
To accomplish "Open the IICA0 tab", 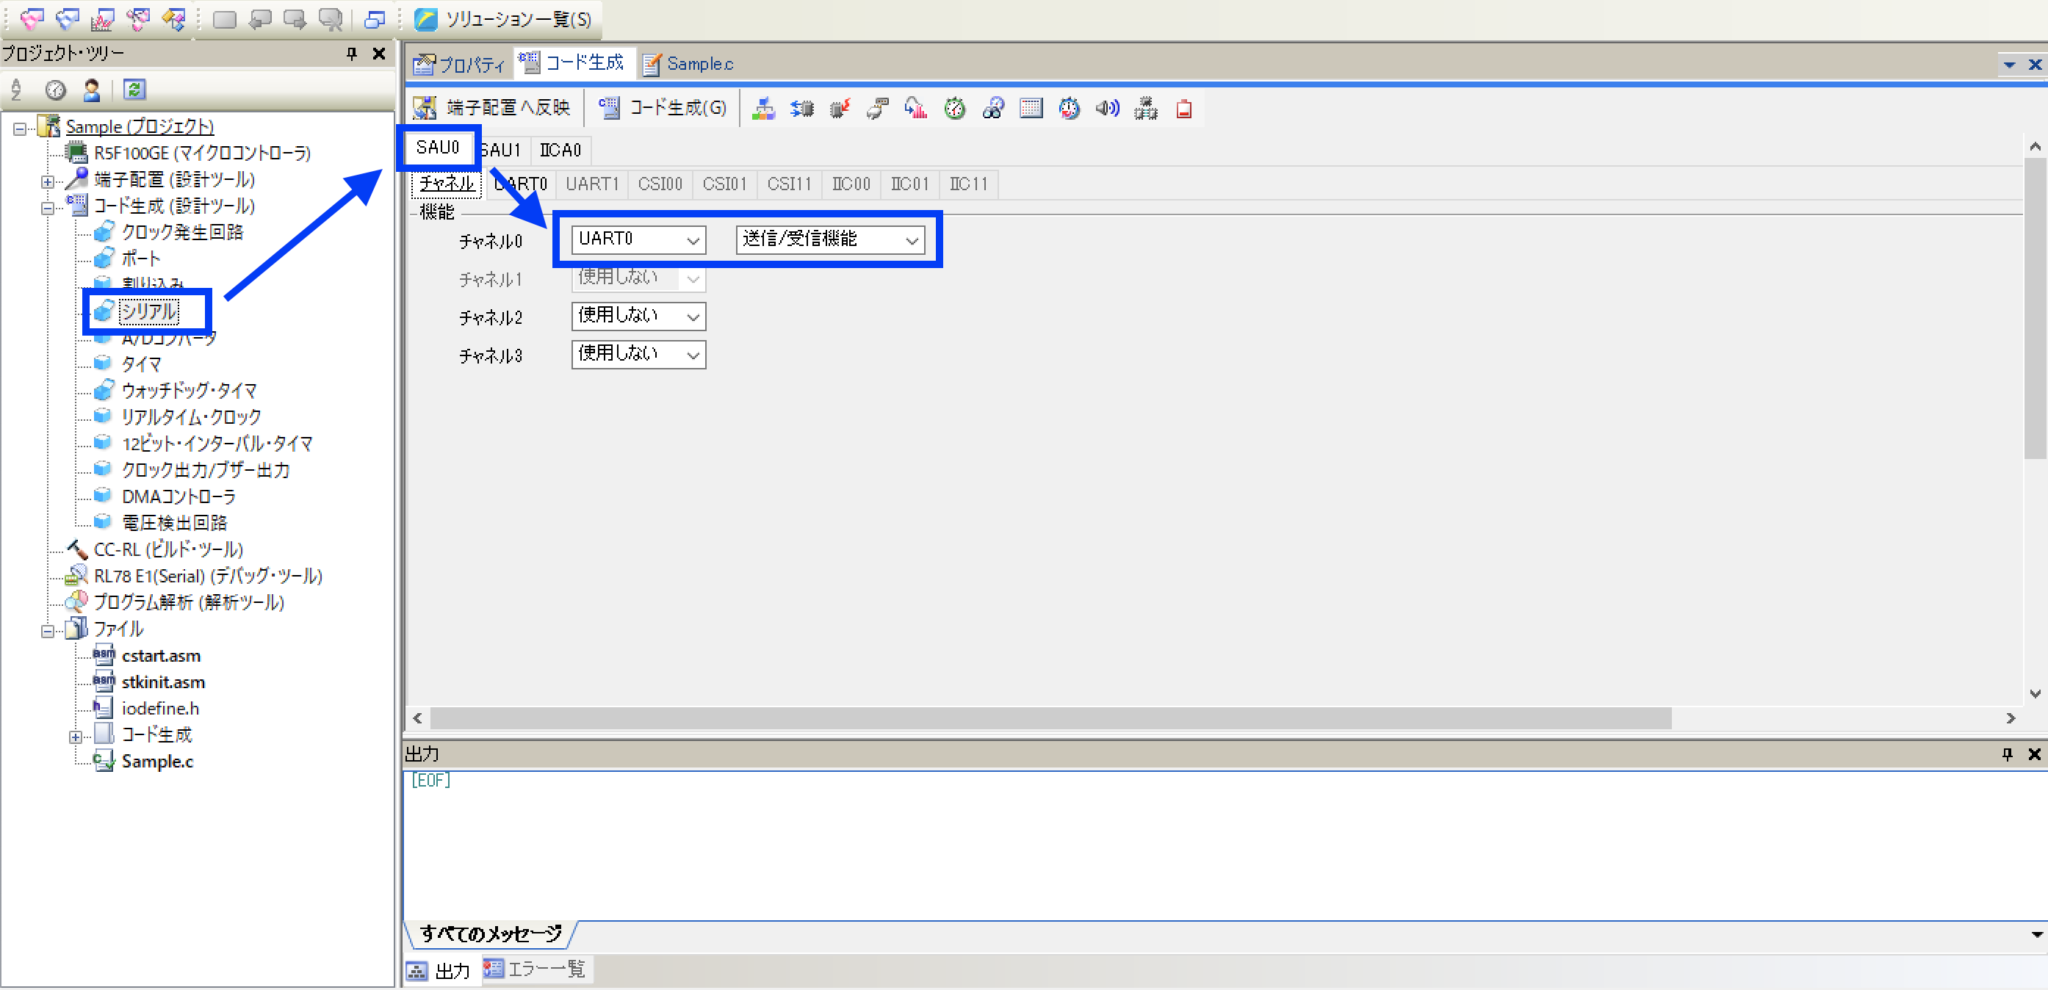I will coord(560,150).
